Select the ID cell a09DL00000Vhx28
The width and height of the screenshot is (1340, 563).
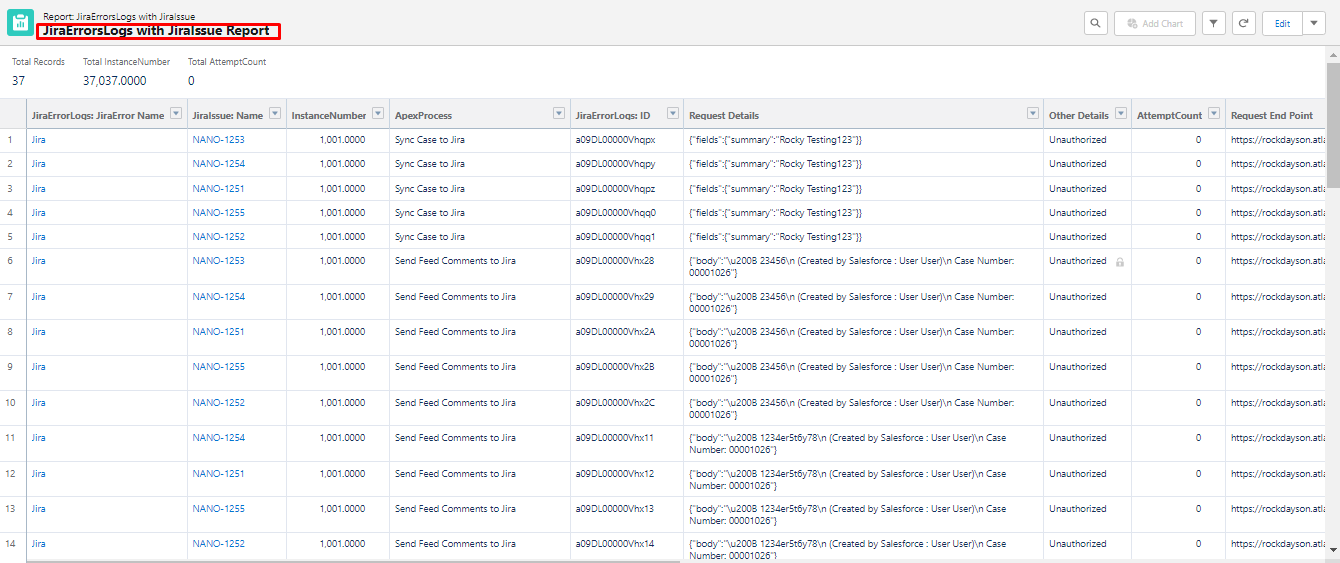[614, 261]
